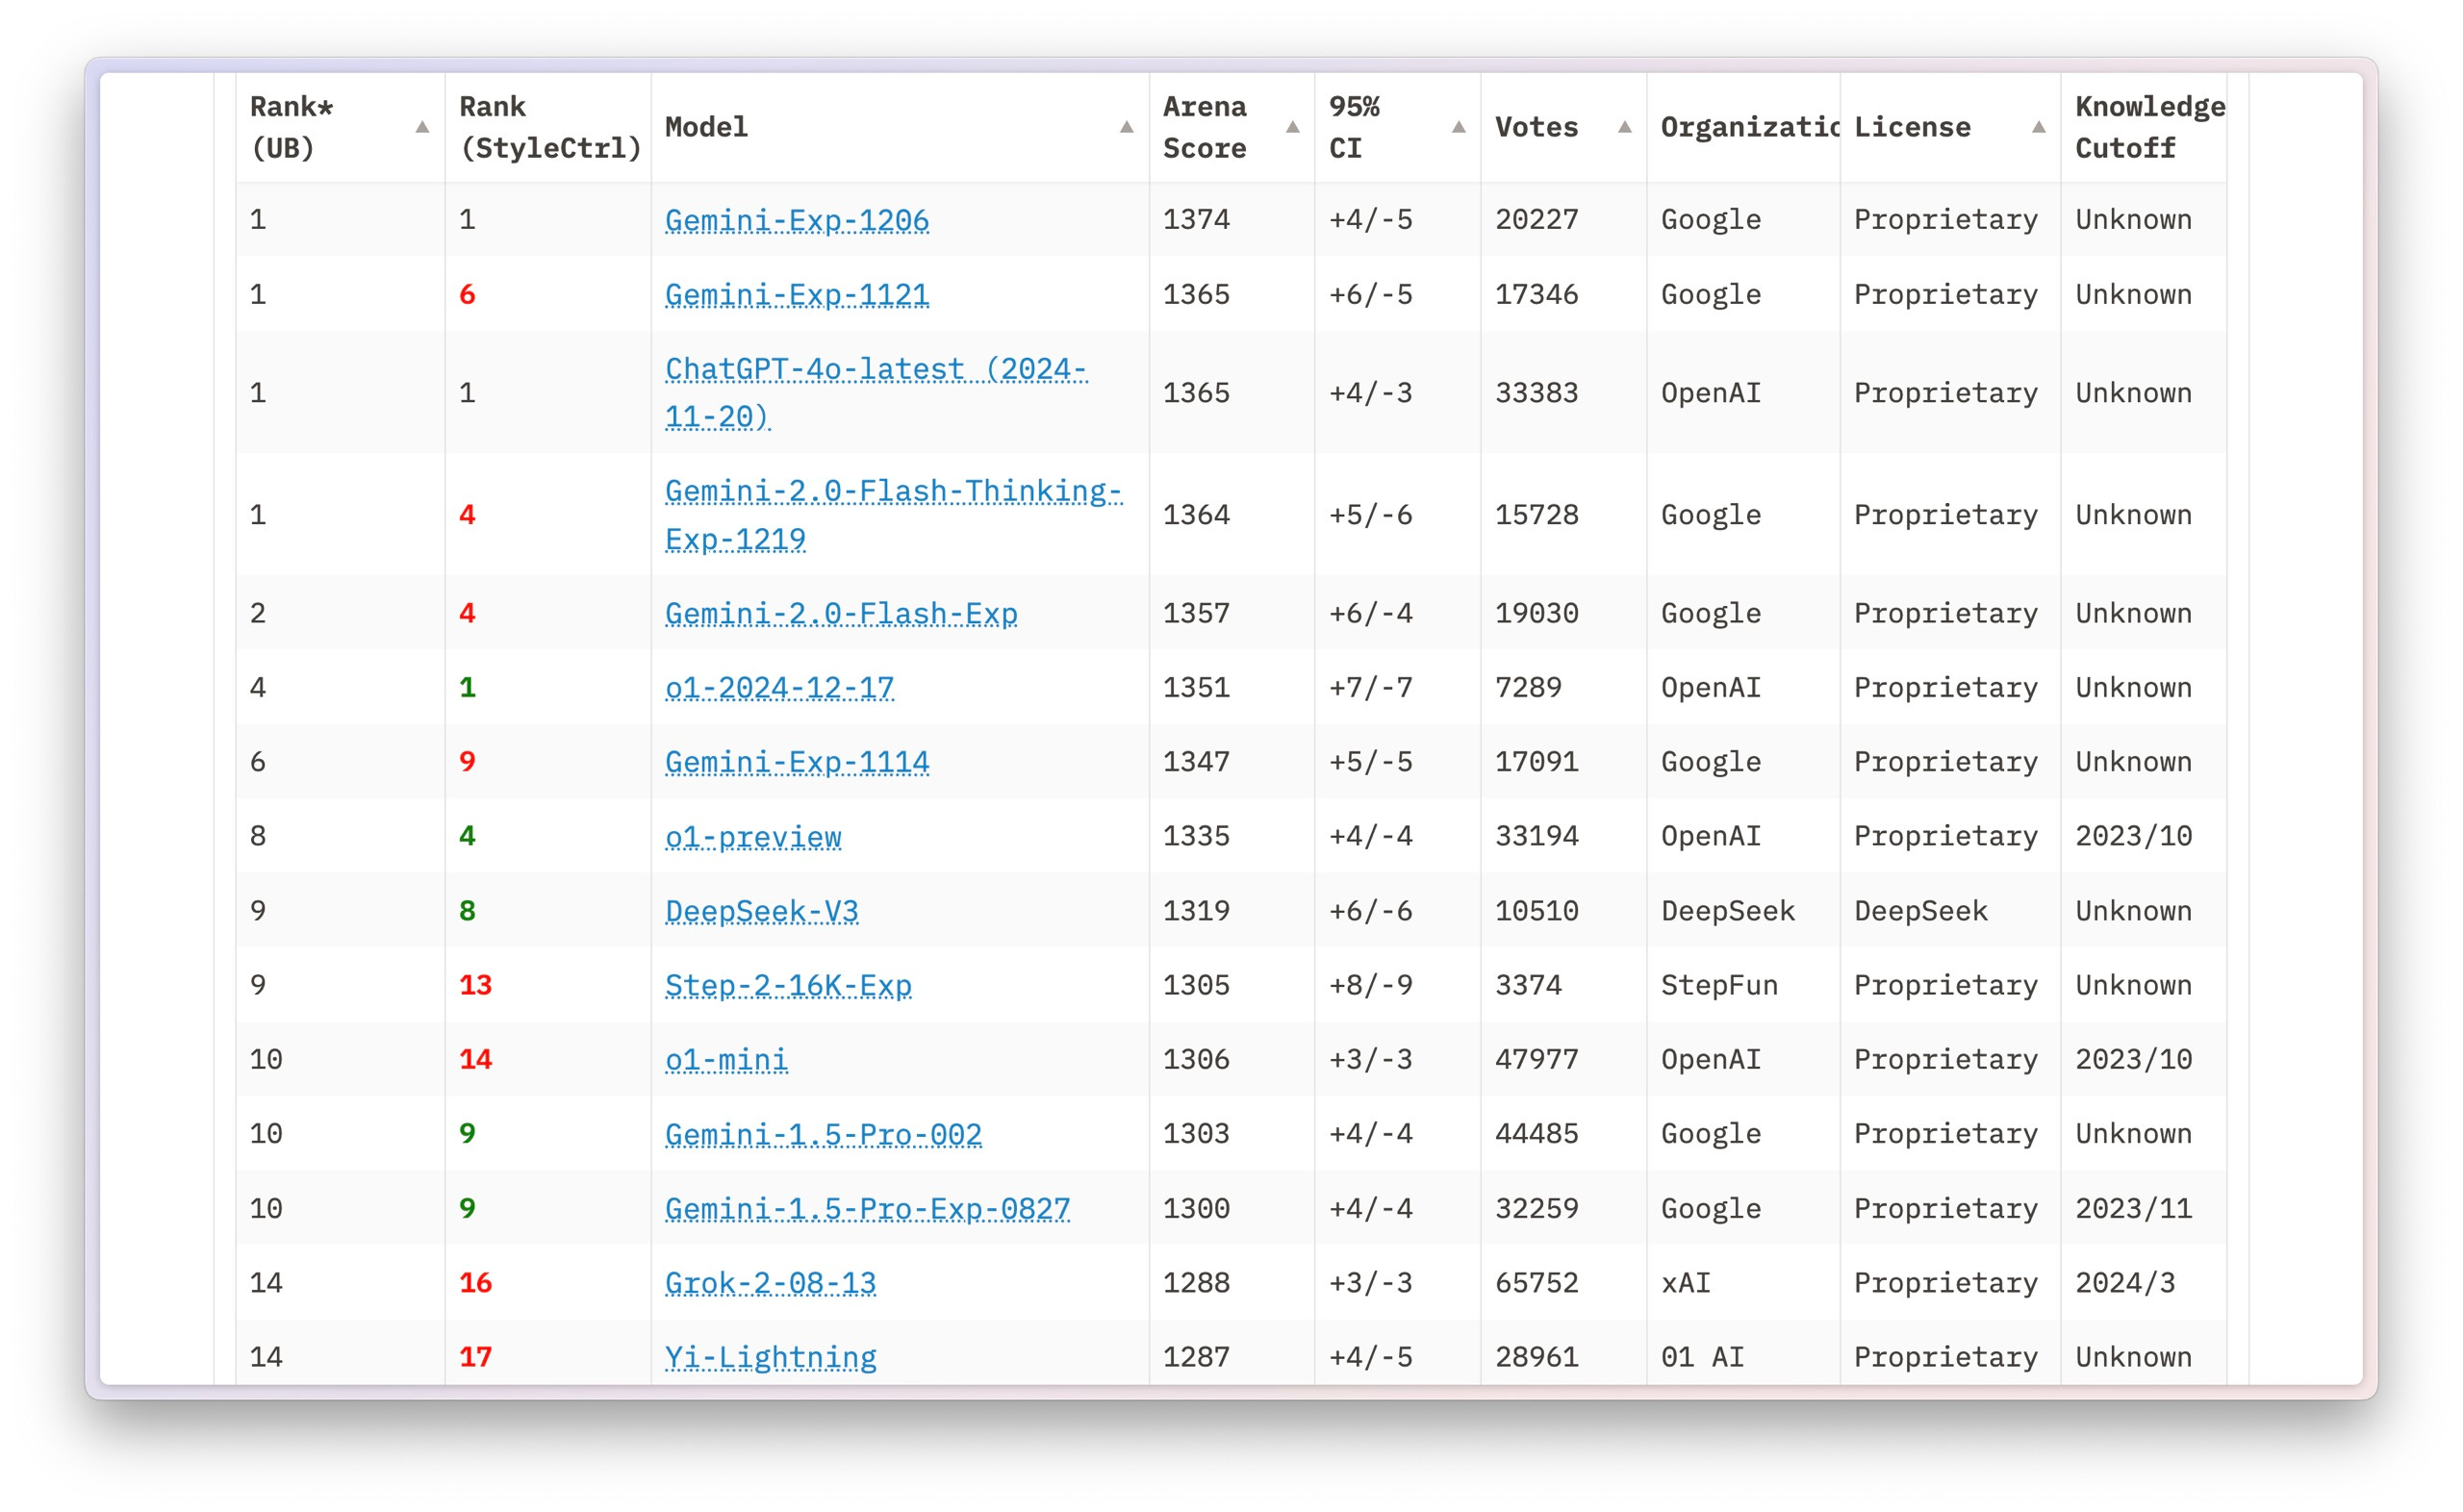Viewport: 2463px width, 1512px height.
Task: Click the Rank (StyleCtrl) column header
Action: (549, 127)
